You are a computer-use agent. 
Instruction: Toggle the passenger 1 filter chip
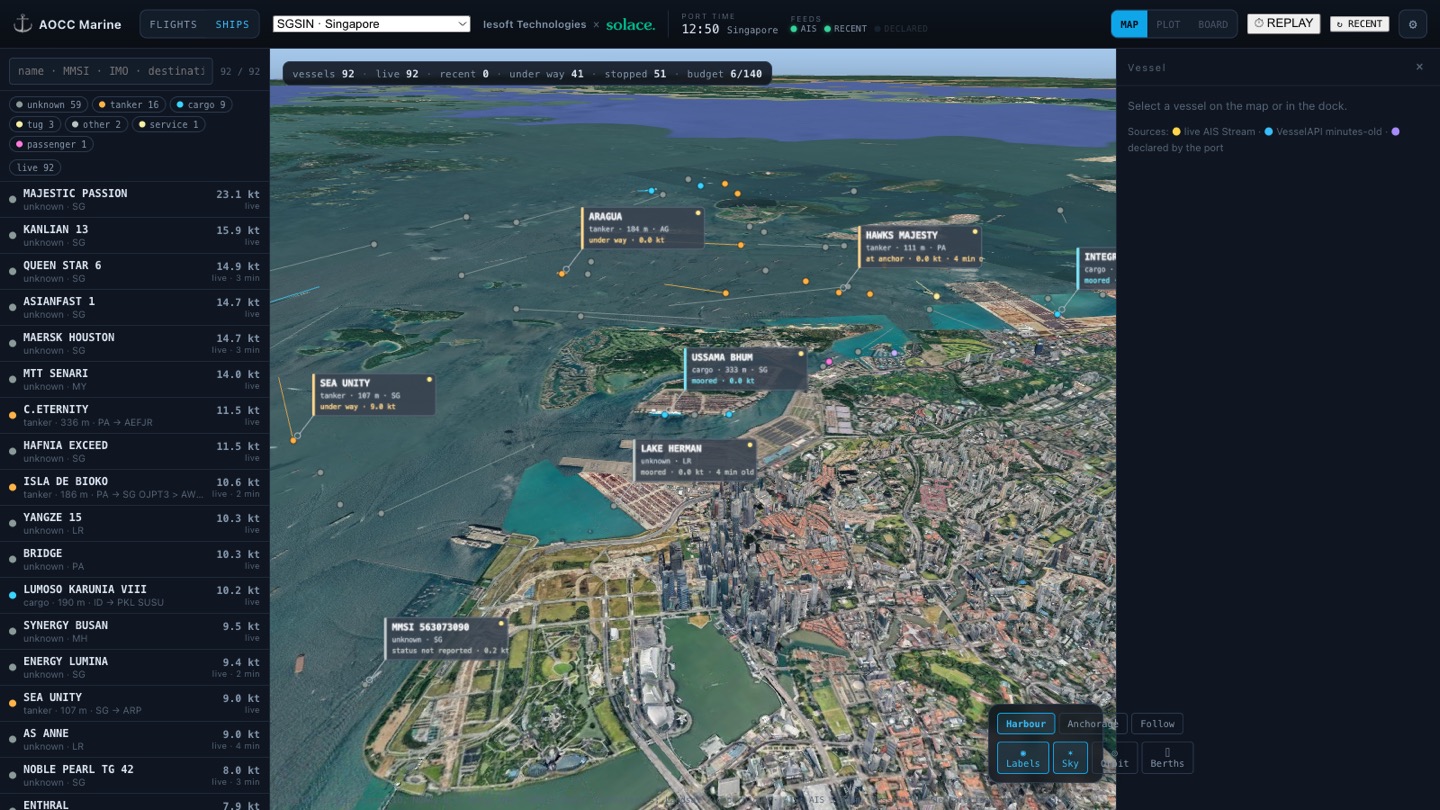point(52,144)
